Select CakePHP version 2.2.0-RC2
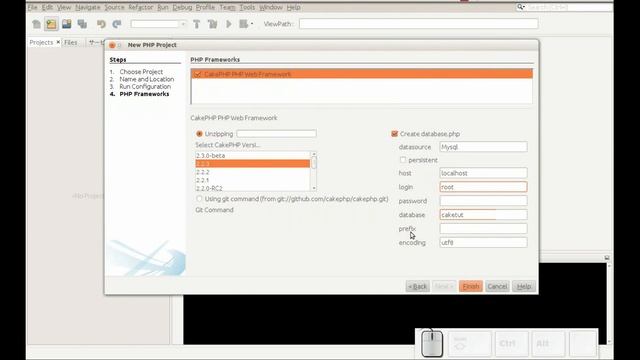This screenshot has height=360, width=640. [x=253, y=188]
